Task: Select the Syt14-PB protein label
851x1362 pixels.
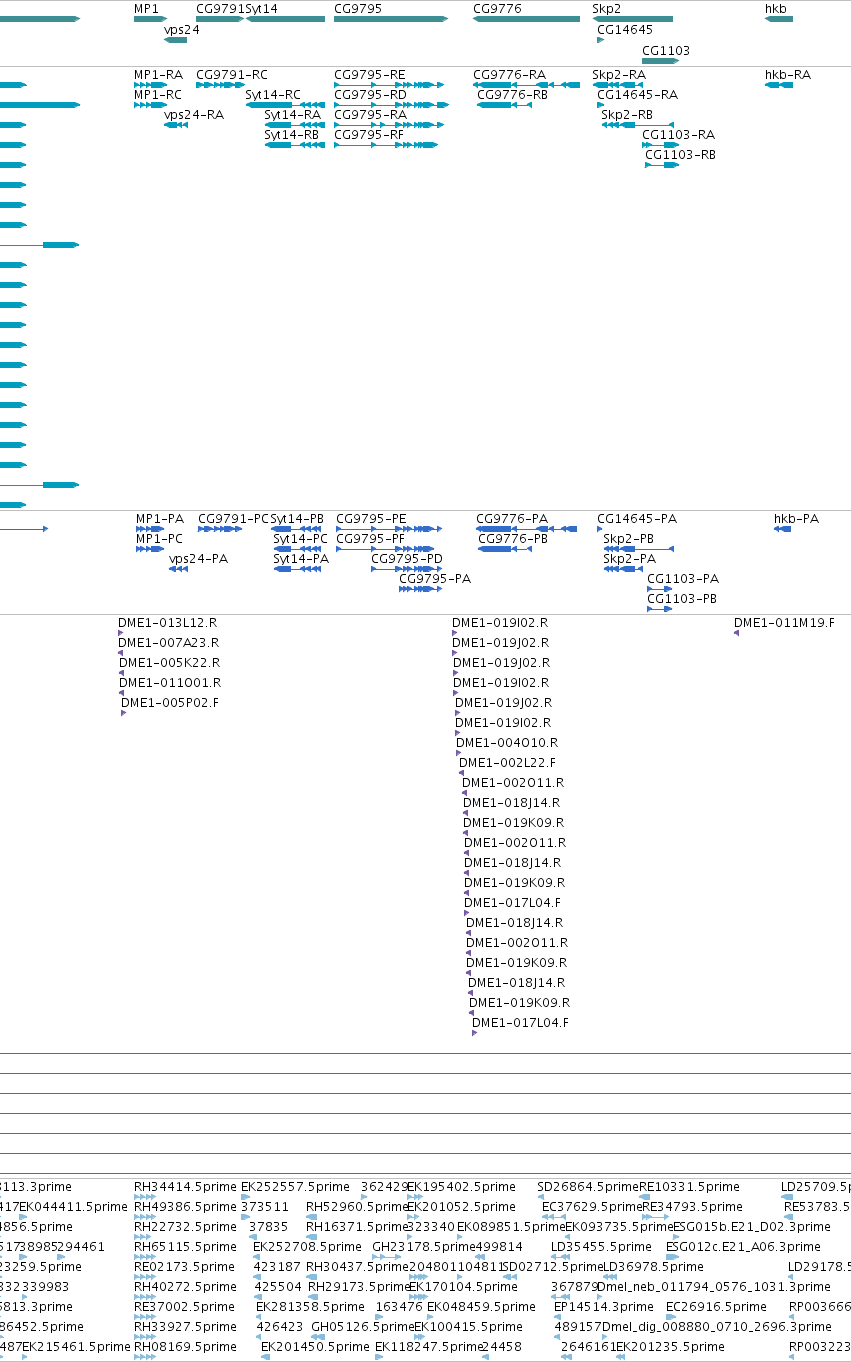Action: click(298, 518)
